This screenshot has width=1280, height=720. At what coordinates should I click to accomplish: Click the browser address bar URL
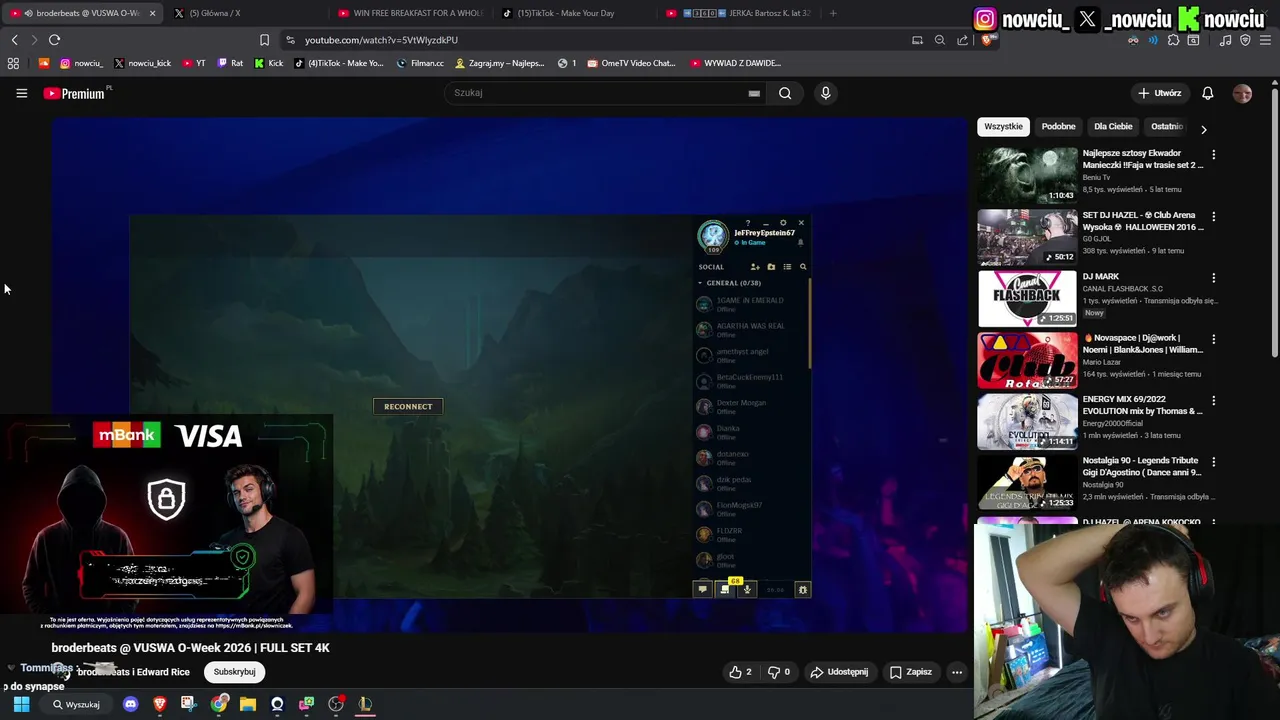pos(381,40)
